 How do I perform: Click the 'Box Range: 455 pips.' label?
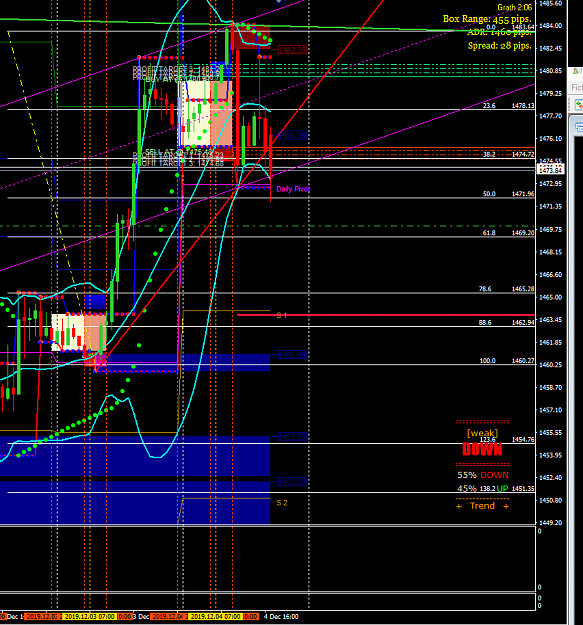[x=487, y=19]
